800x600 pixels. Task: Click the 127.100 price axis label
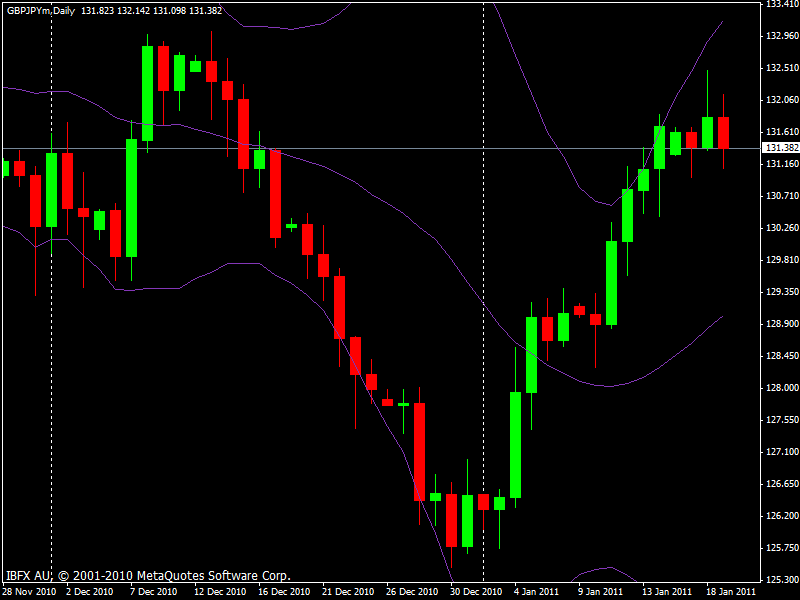(782, 452)
